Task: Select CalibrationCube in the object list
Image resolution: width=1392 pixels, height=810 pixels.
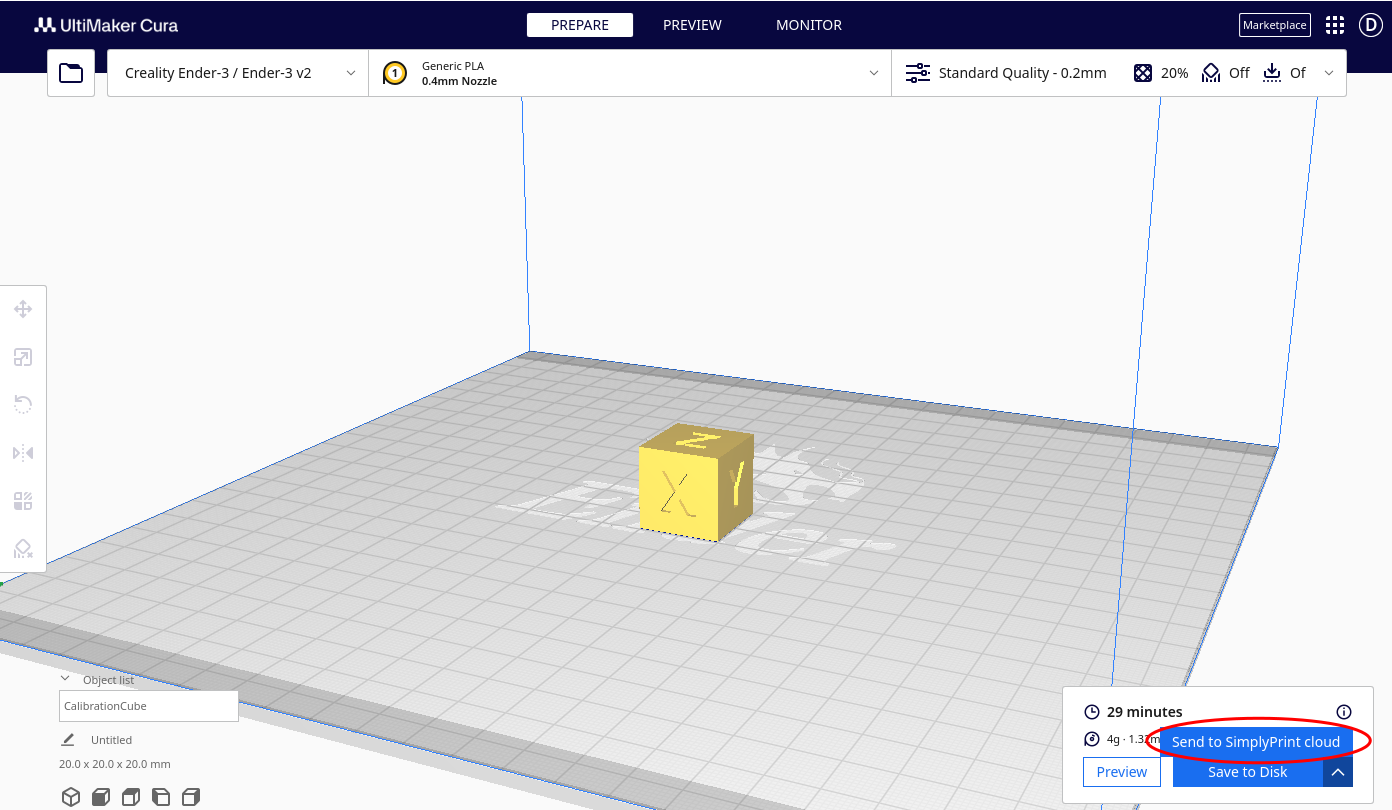Action: coord(149,706)
